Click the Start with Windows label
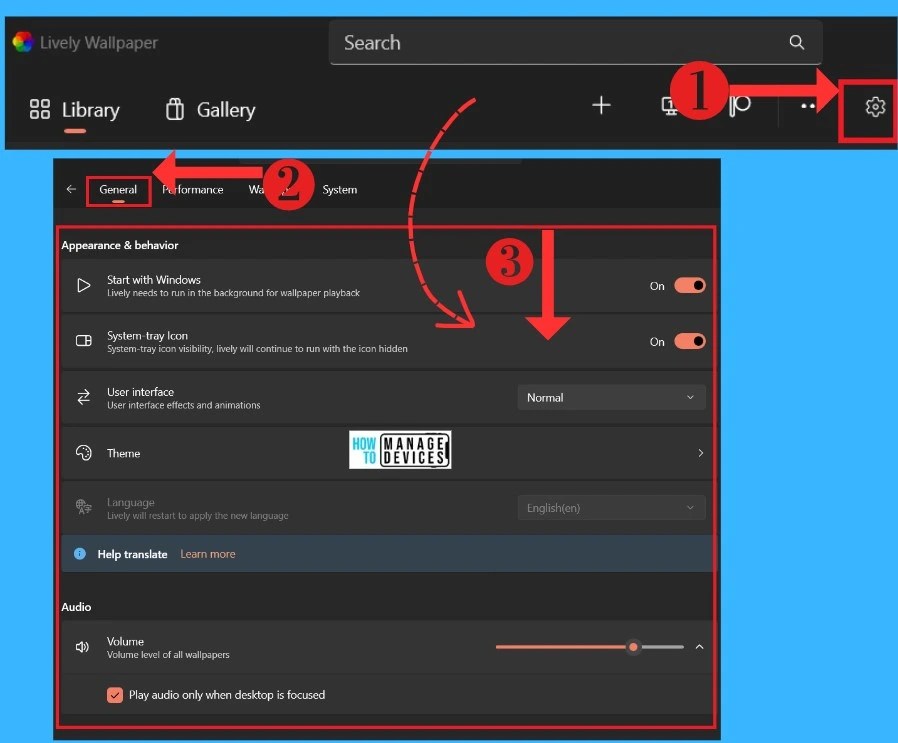Viewport: 898px width, 743px height. (153, 280)
